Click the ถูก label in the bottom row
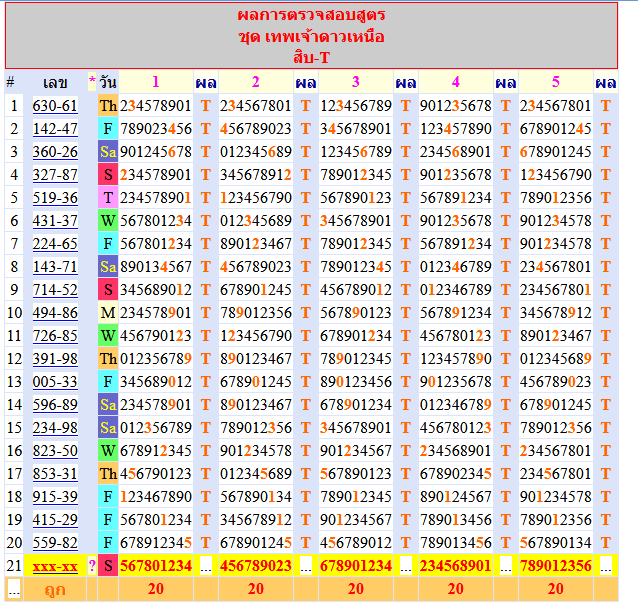This screenshot has width=638, height=613. [54, 589]
